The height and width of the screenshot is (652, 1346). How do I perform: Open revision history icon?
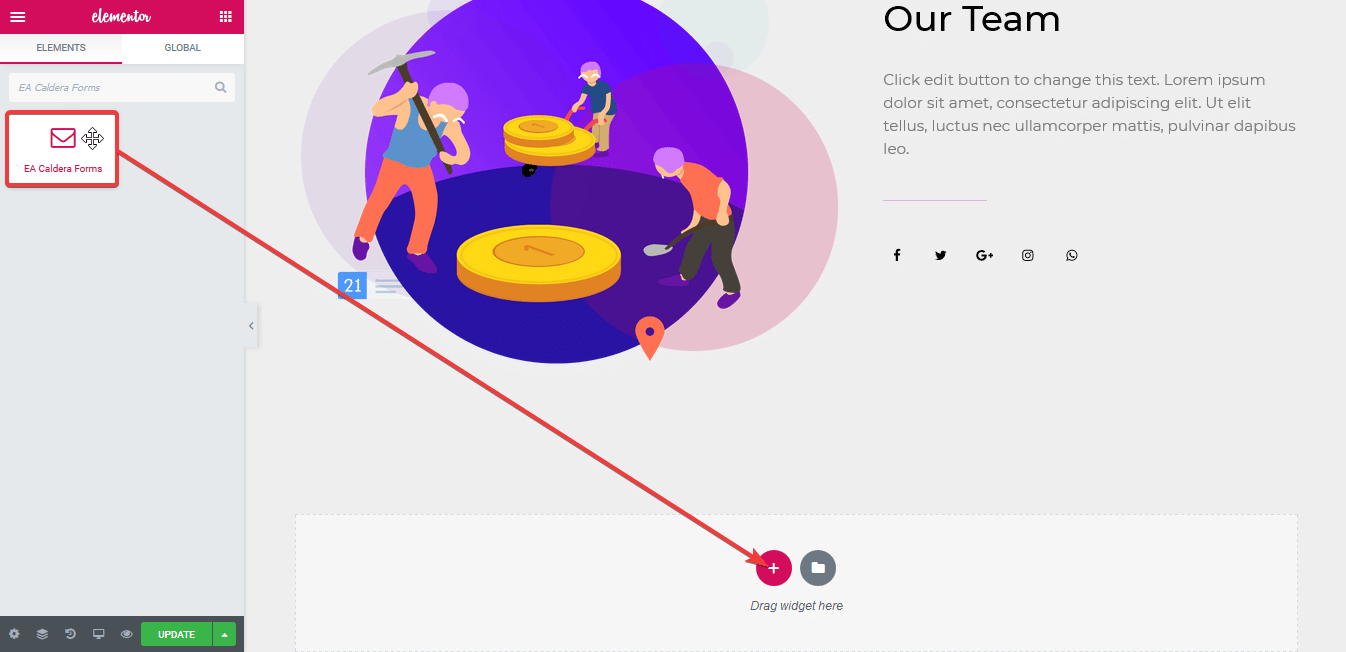(x=70, y=634)
